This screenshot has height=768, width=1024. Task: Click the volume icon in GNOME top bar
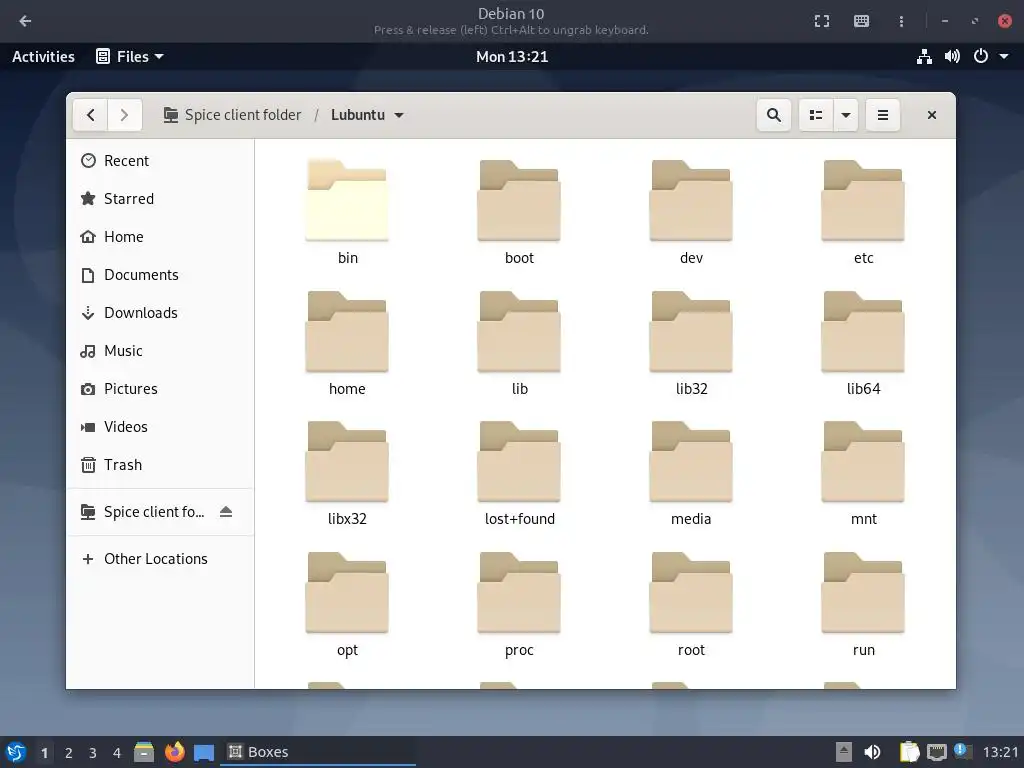coord(952,57)
